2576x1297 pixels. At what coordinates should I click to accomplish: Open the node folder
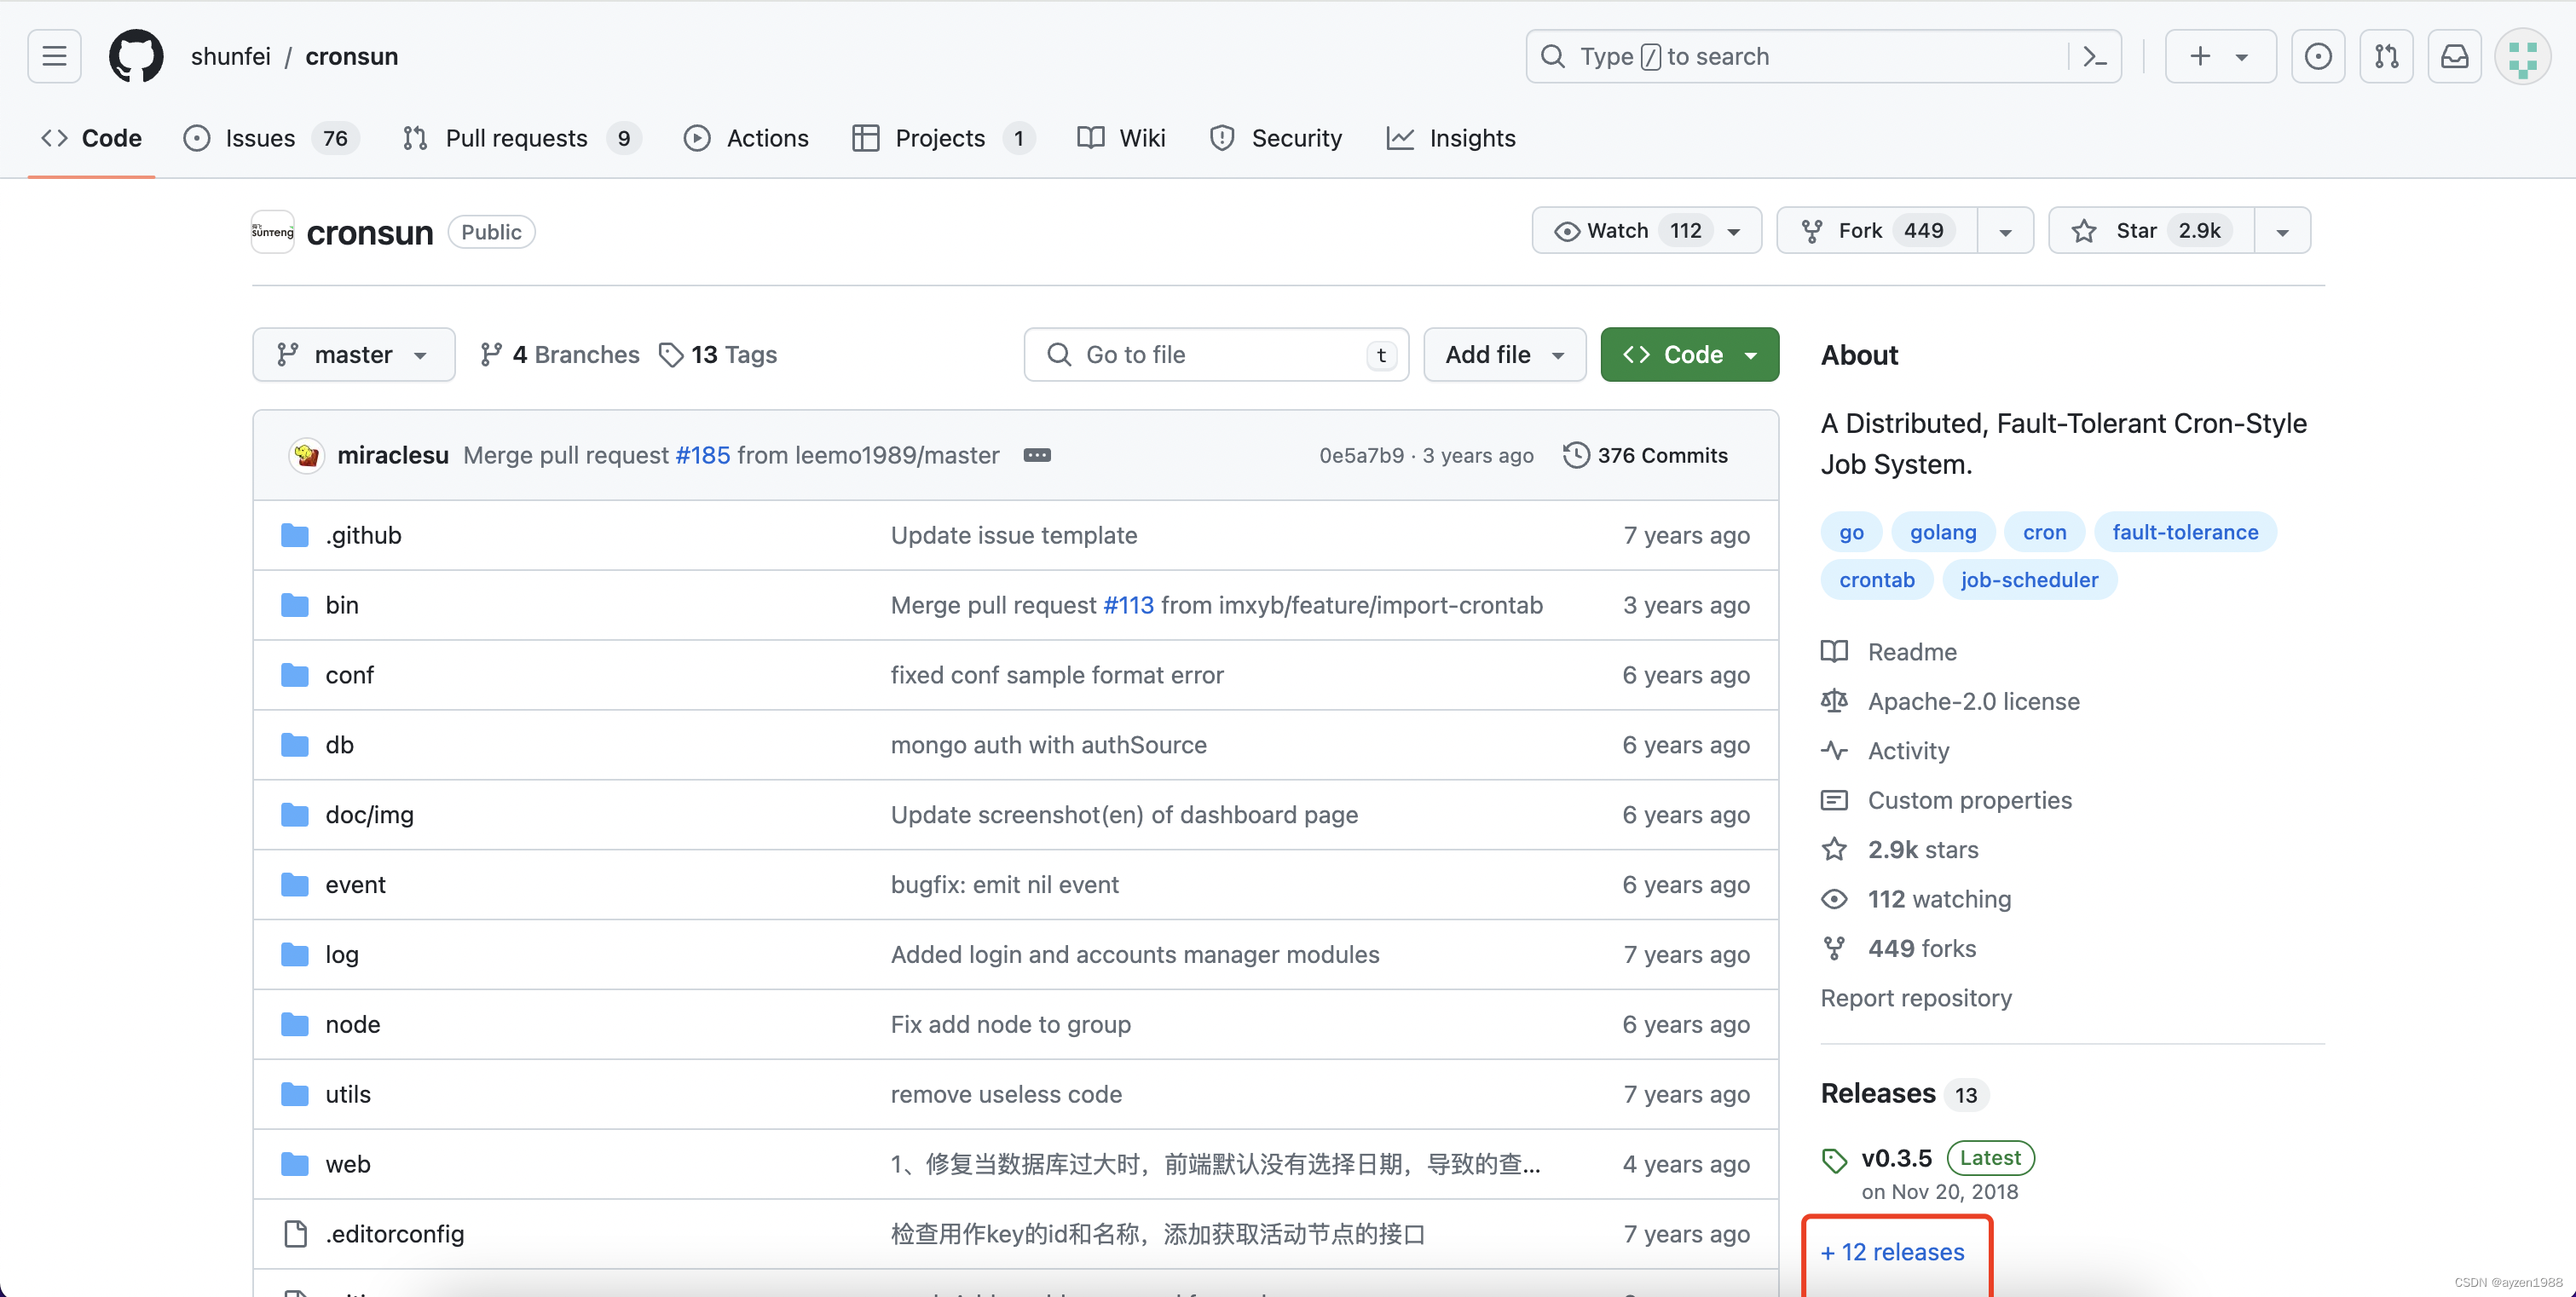352,1025
